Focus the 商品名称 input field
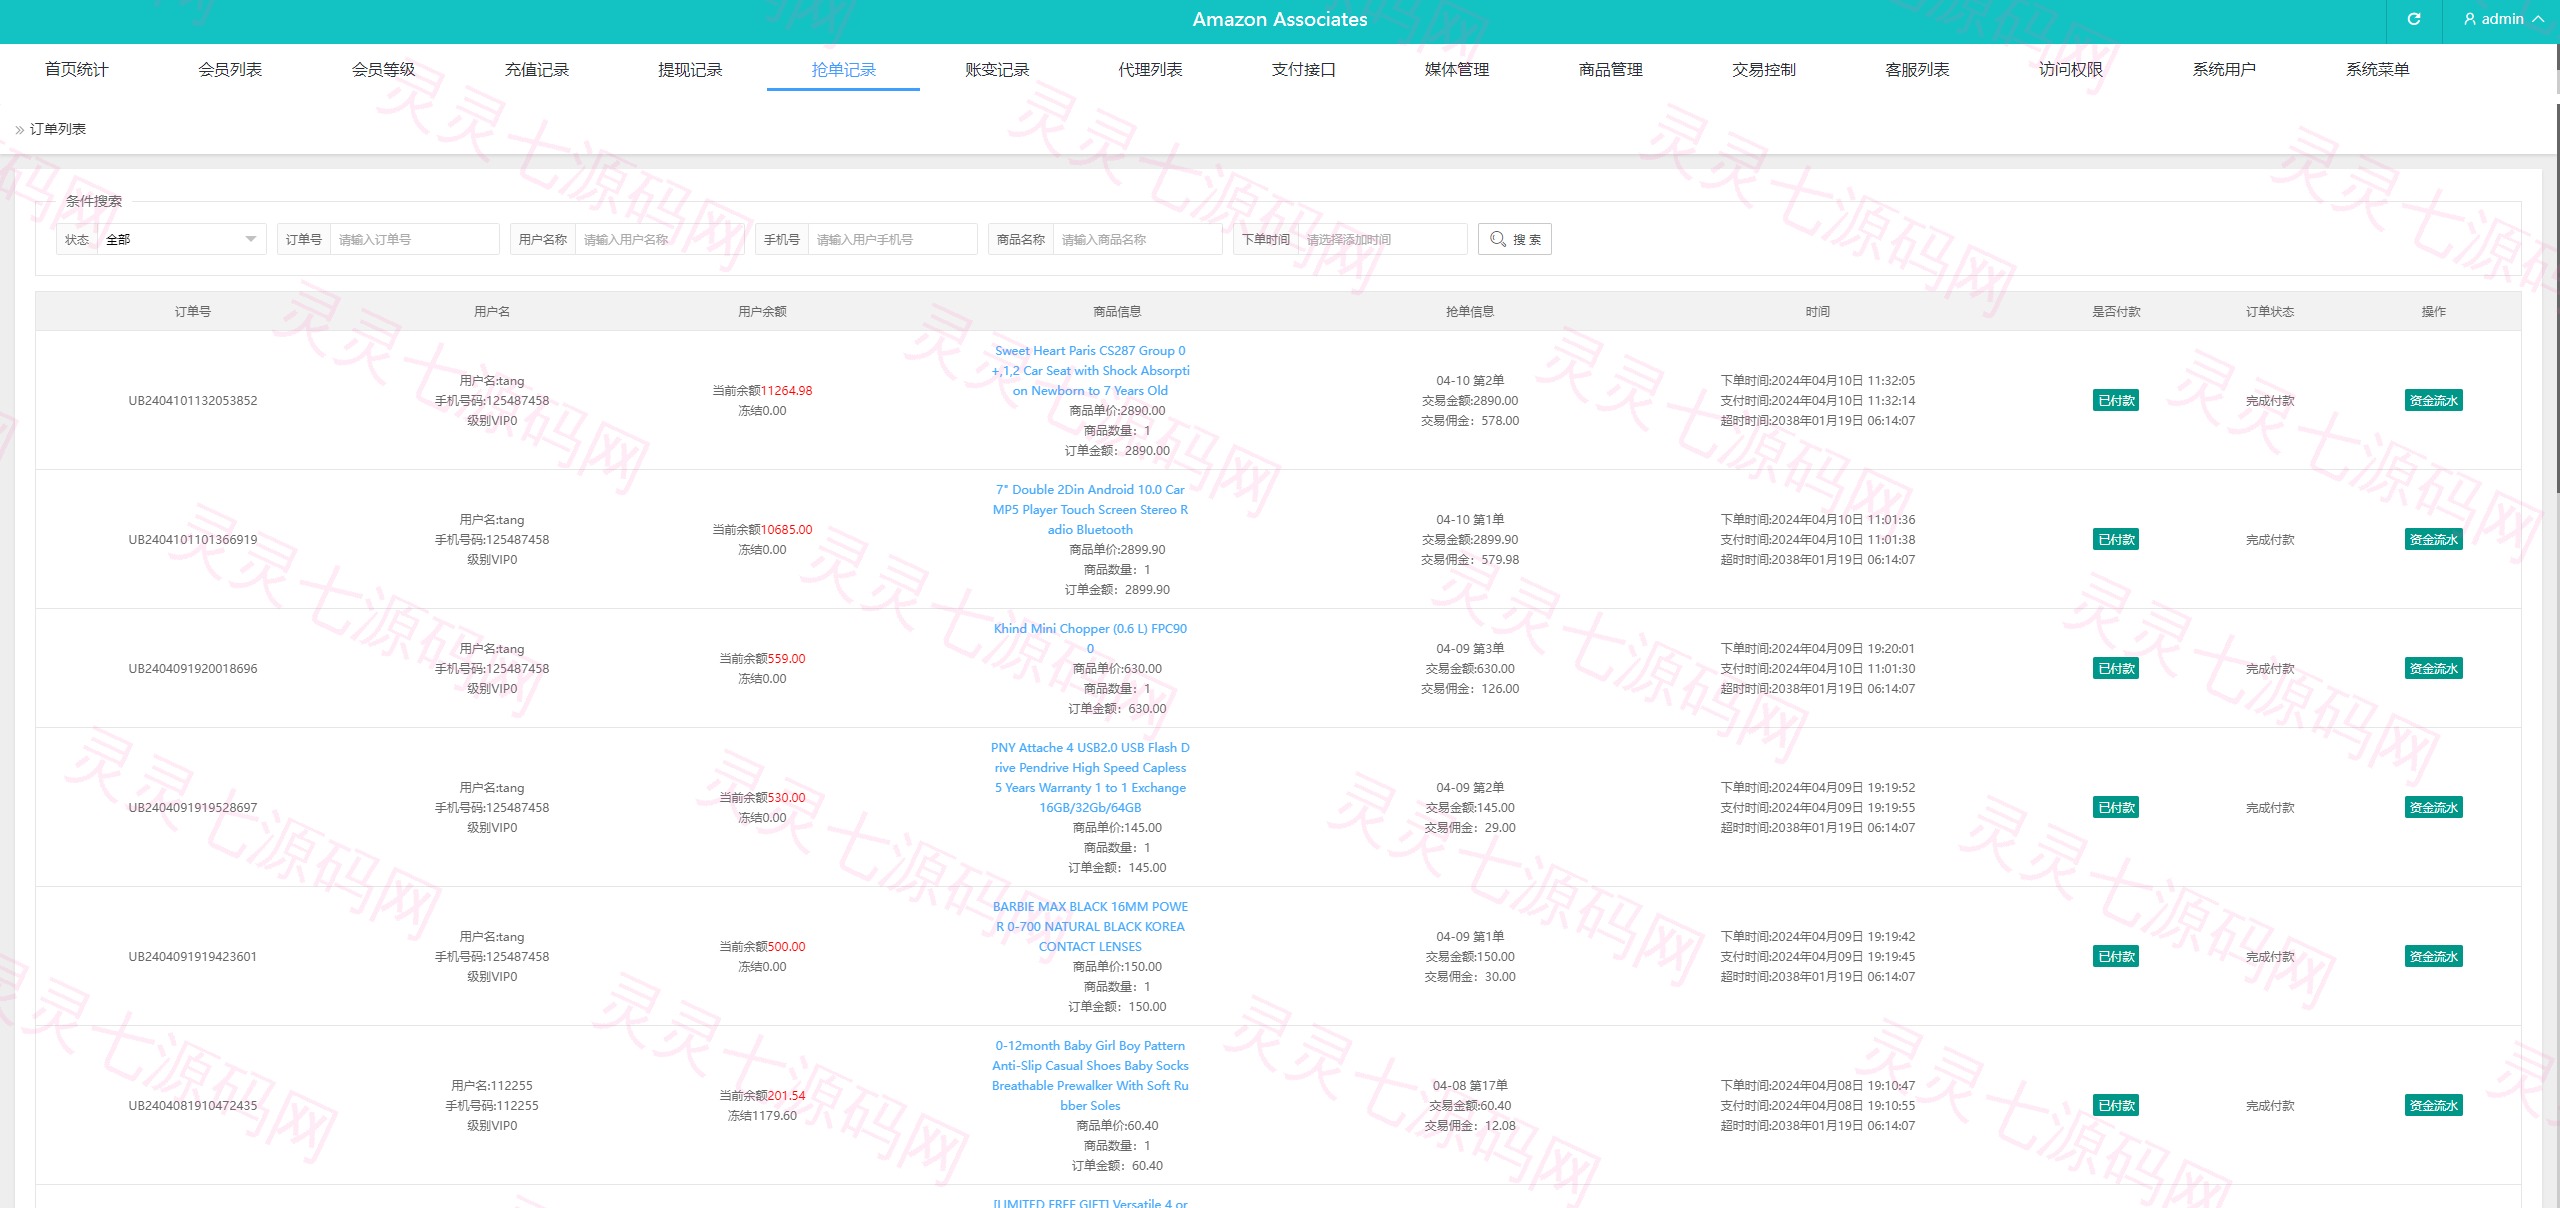 coord(1137,239)
